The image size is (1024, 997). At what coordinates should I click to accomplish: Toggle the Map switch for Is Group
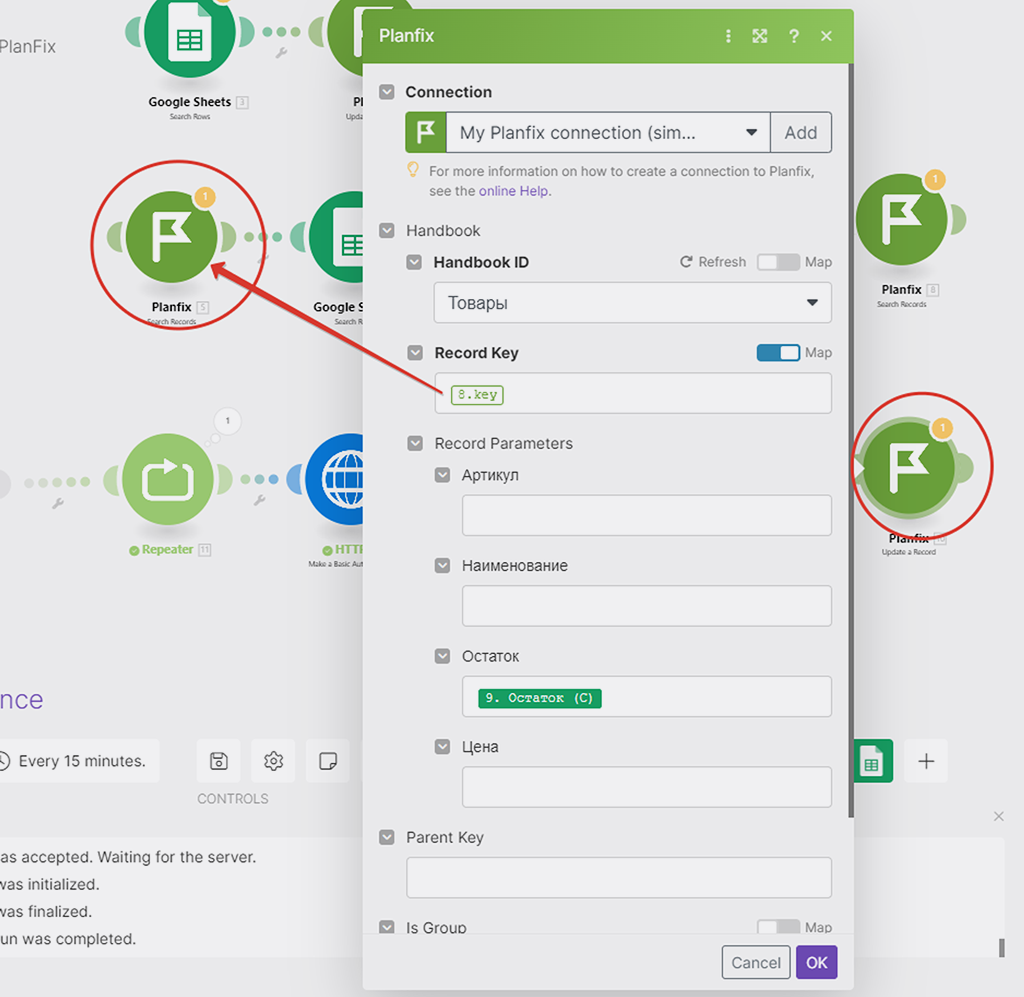tap(778, 926)
